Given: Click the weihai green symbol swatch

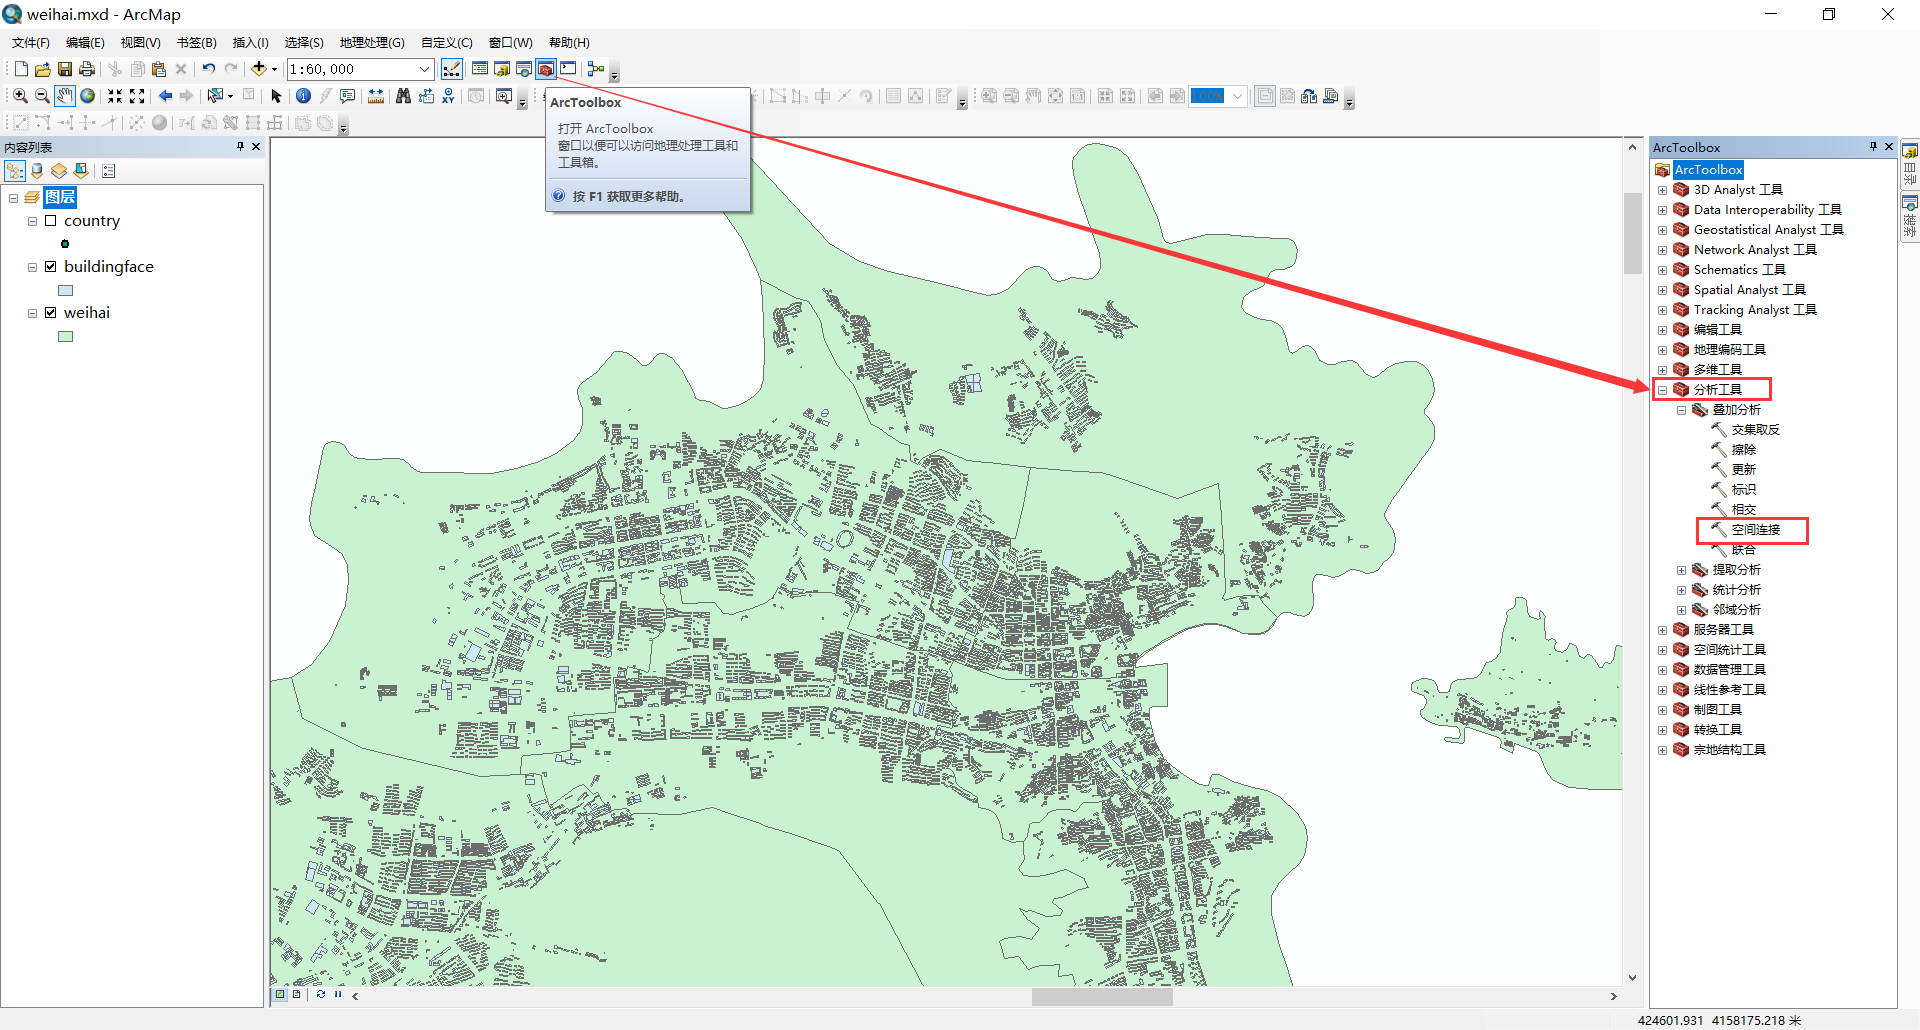Looking at the screenshot, I should pyautogui.click(x=66, y=337).
